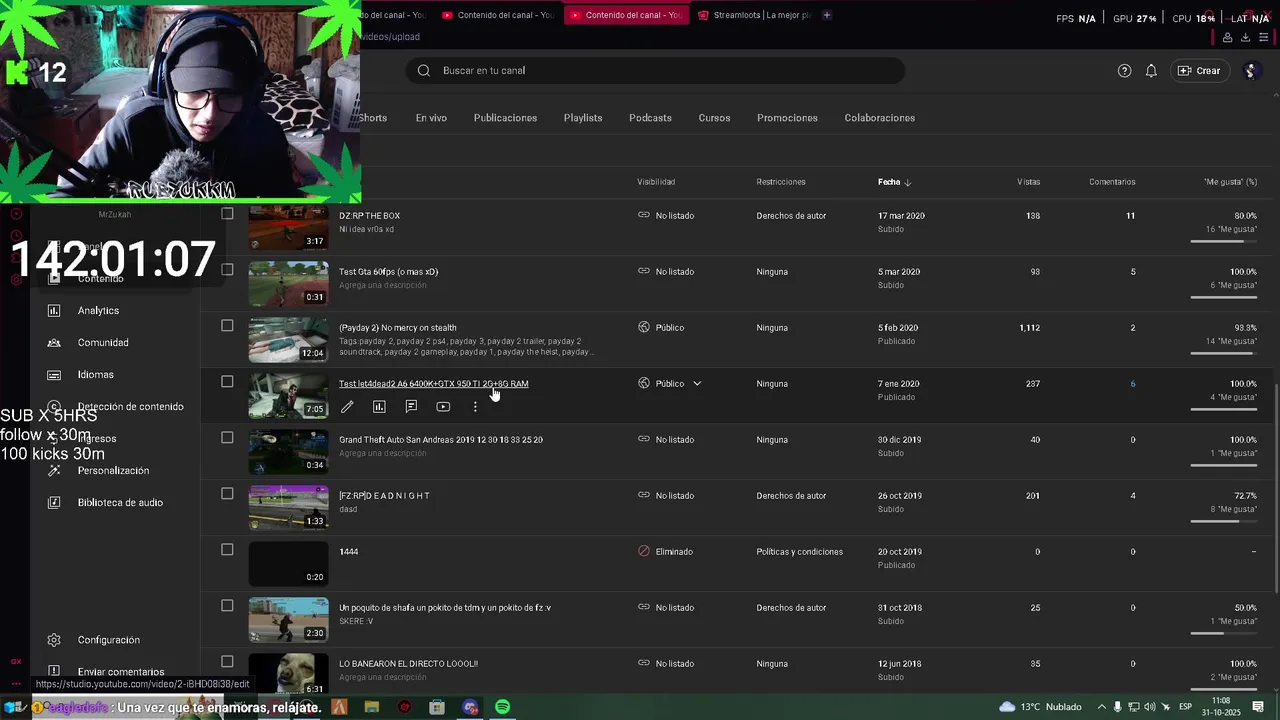Click the Idiomas sidebar icon

coord(54,375)
